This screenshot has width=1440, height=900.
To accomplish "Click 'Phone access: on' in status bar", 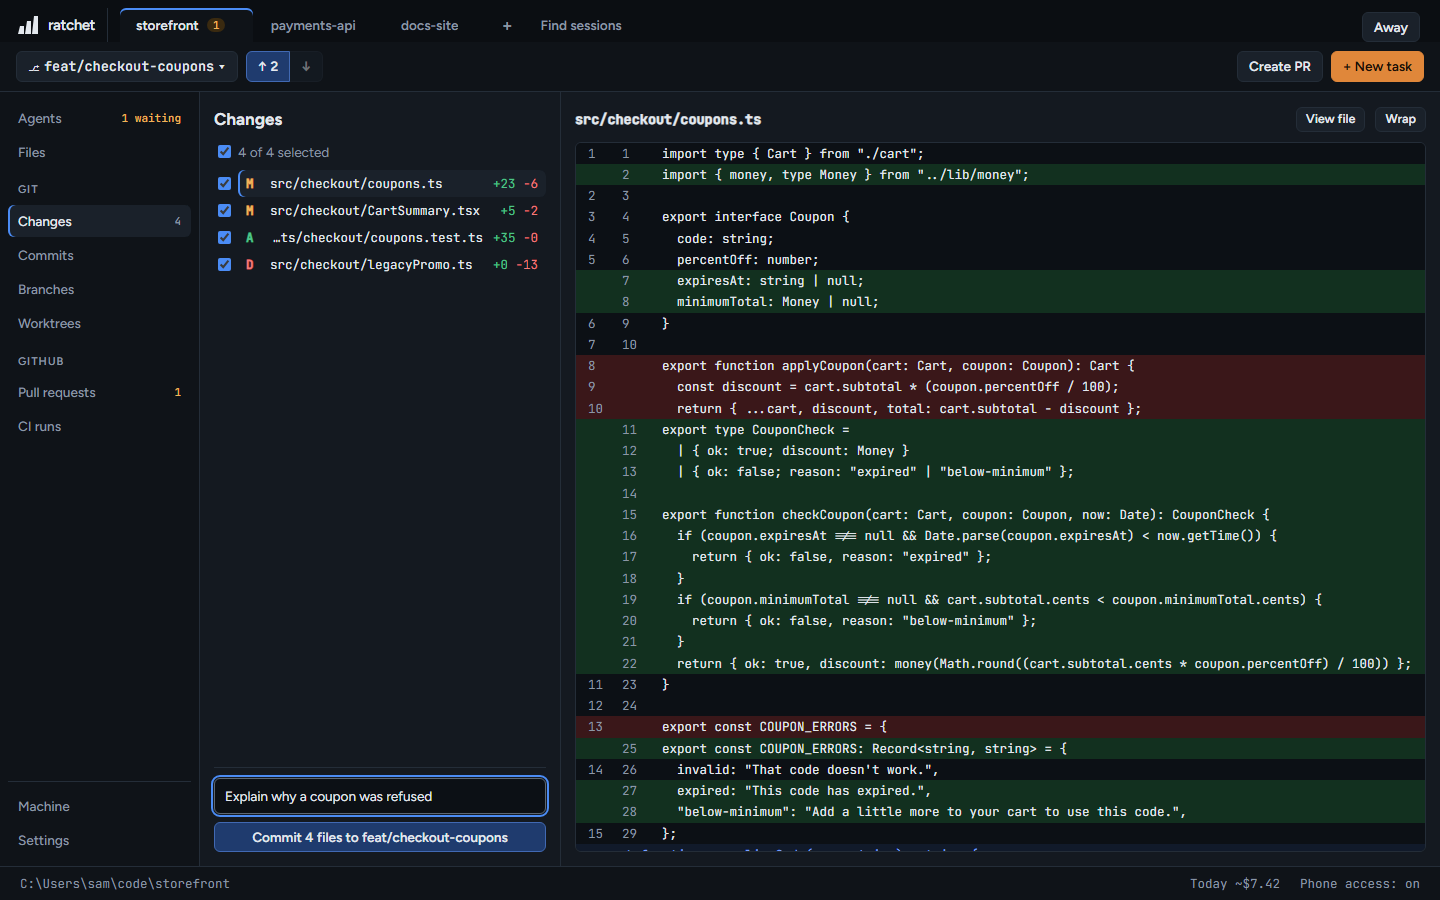I will click(1360, 884).
